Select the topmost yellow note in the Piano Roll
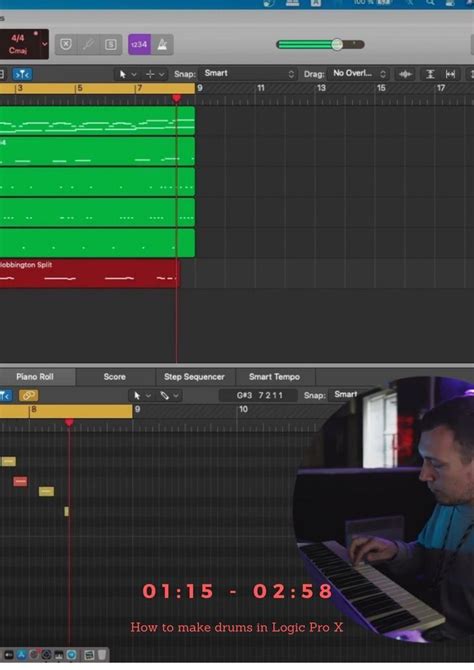The width and height of the screenshot is (474, 670). [9, 461]
